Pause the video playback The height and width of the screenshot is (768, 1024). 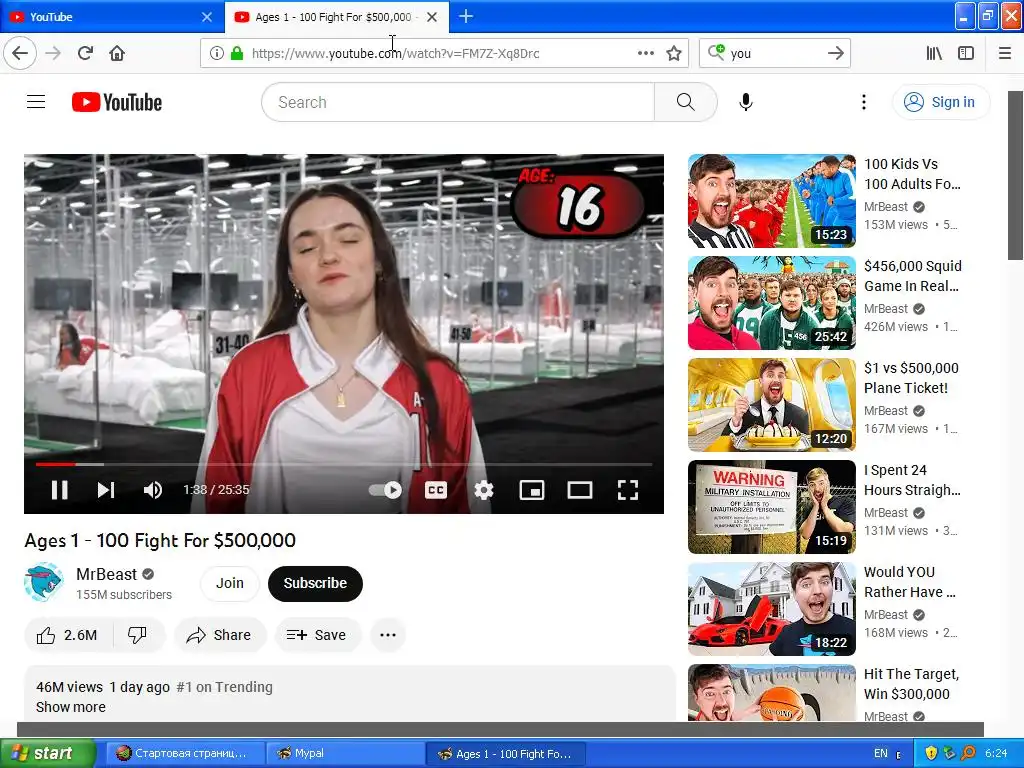(59, 490)
